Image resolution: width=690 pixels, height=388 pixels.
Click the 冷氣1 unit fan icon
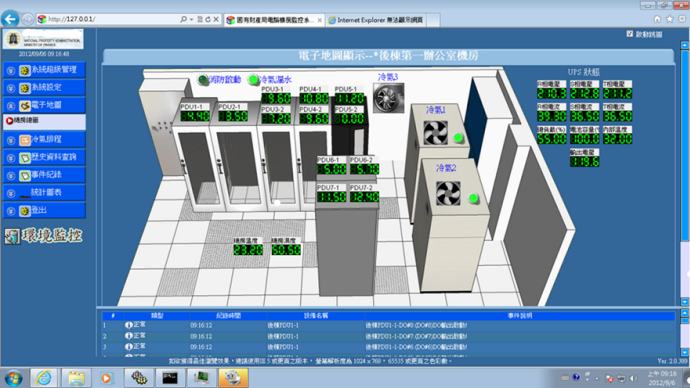click(435, 132)
